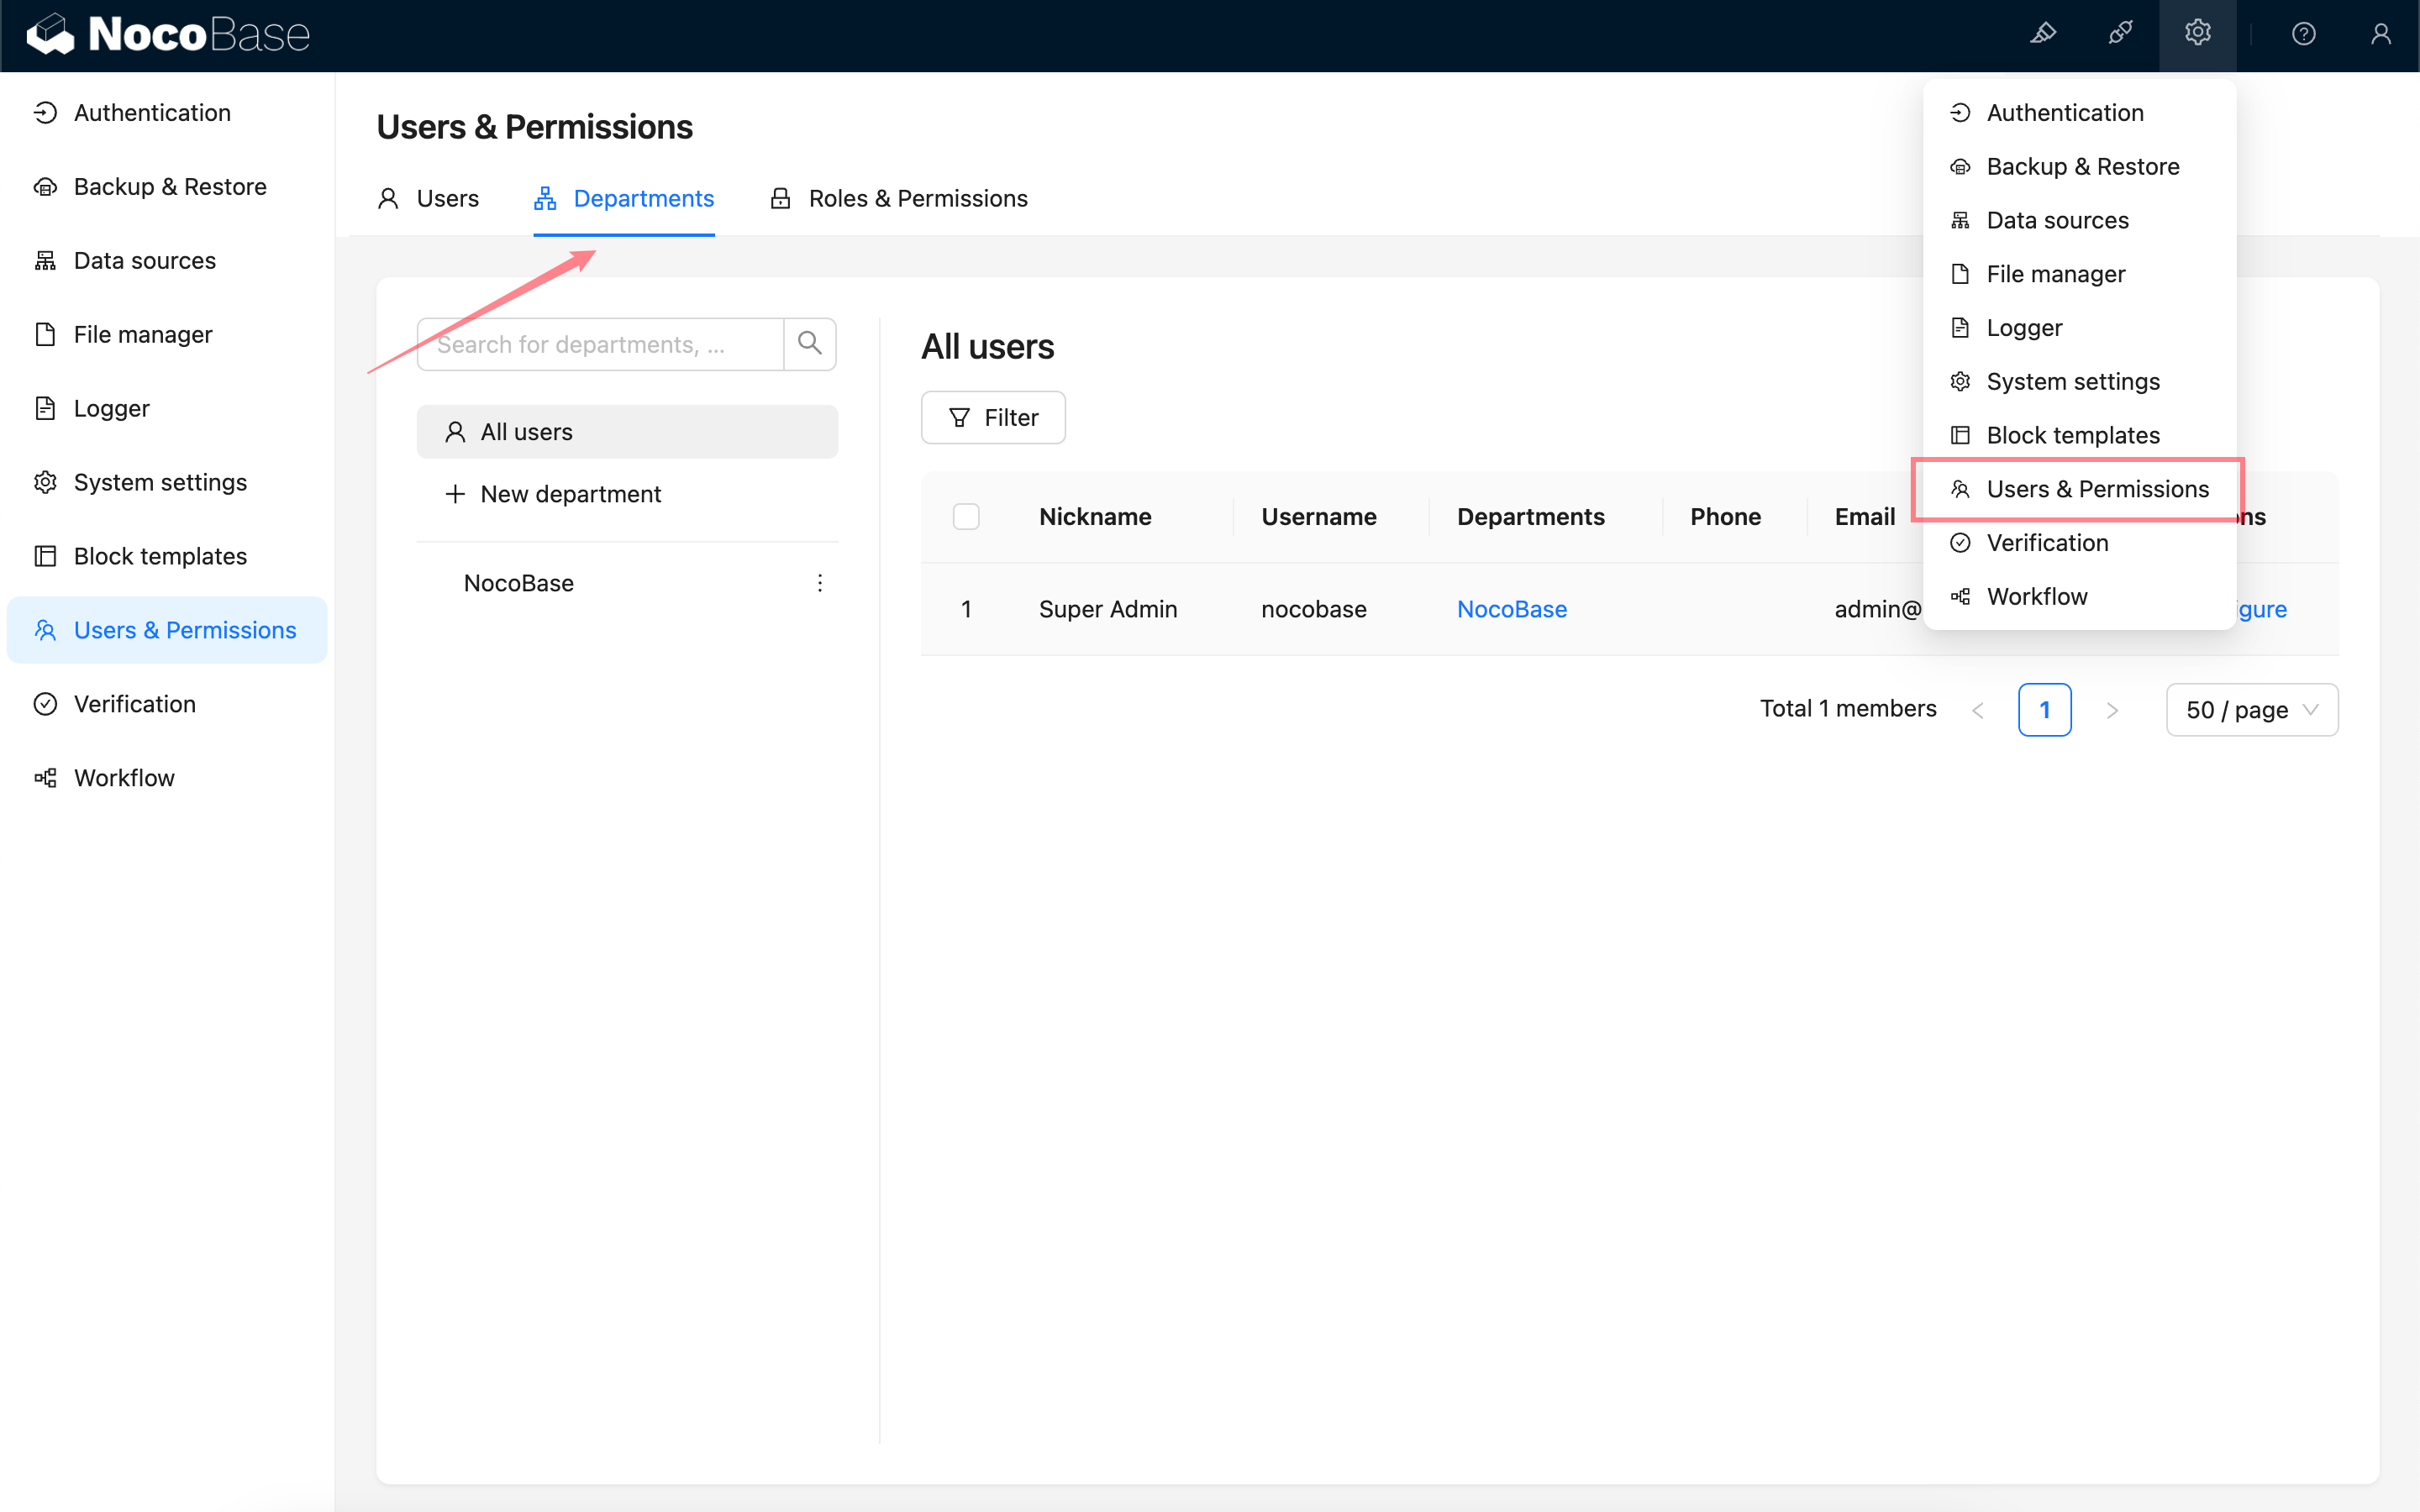2420x1512 pixels.
Task: Open the NocoBase department link in table
Action: click(x=1511, y=609)
